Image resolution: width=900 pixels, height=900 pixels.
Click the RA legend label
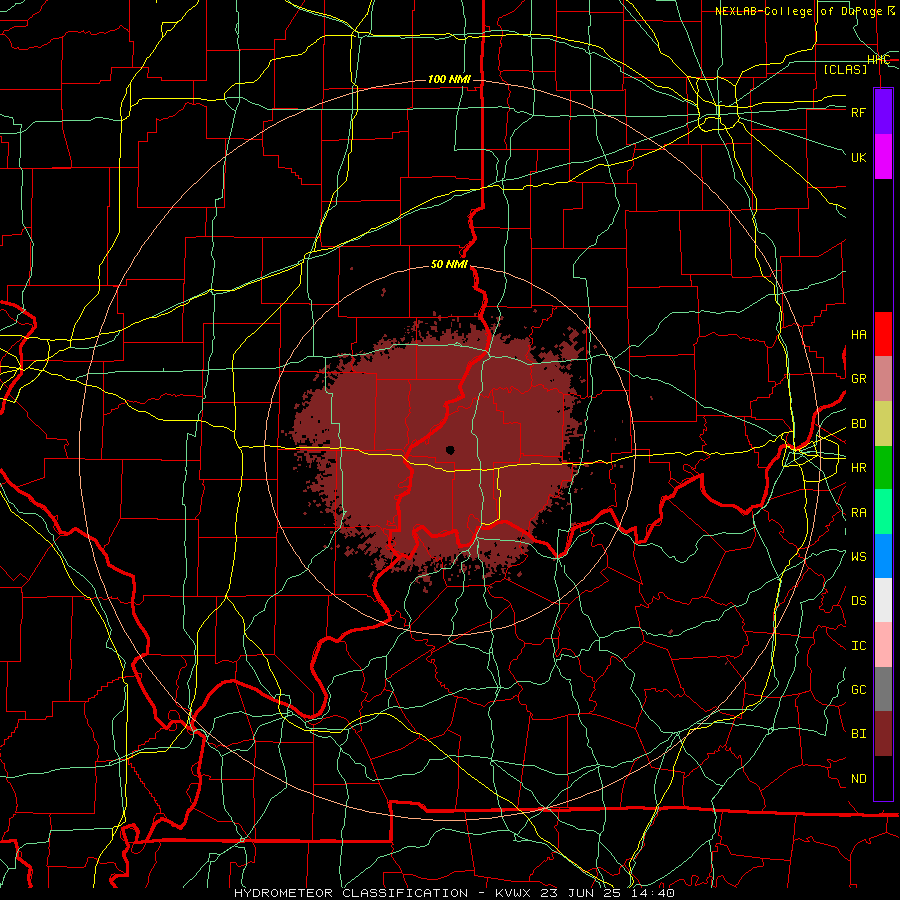859,513
